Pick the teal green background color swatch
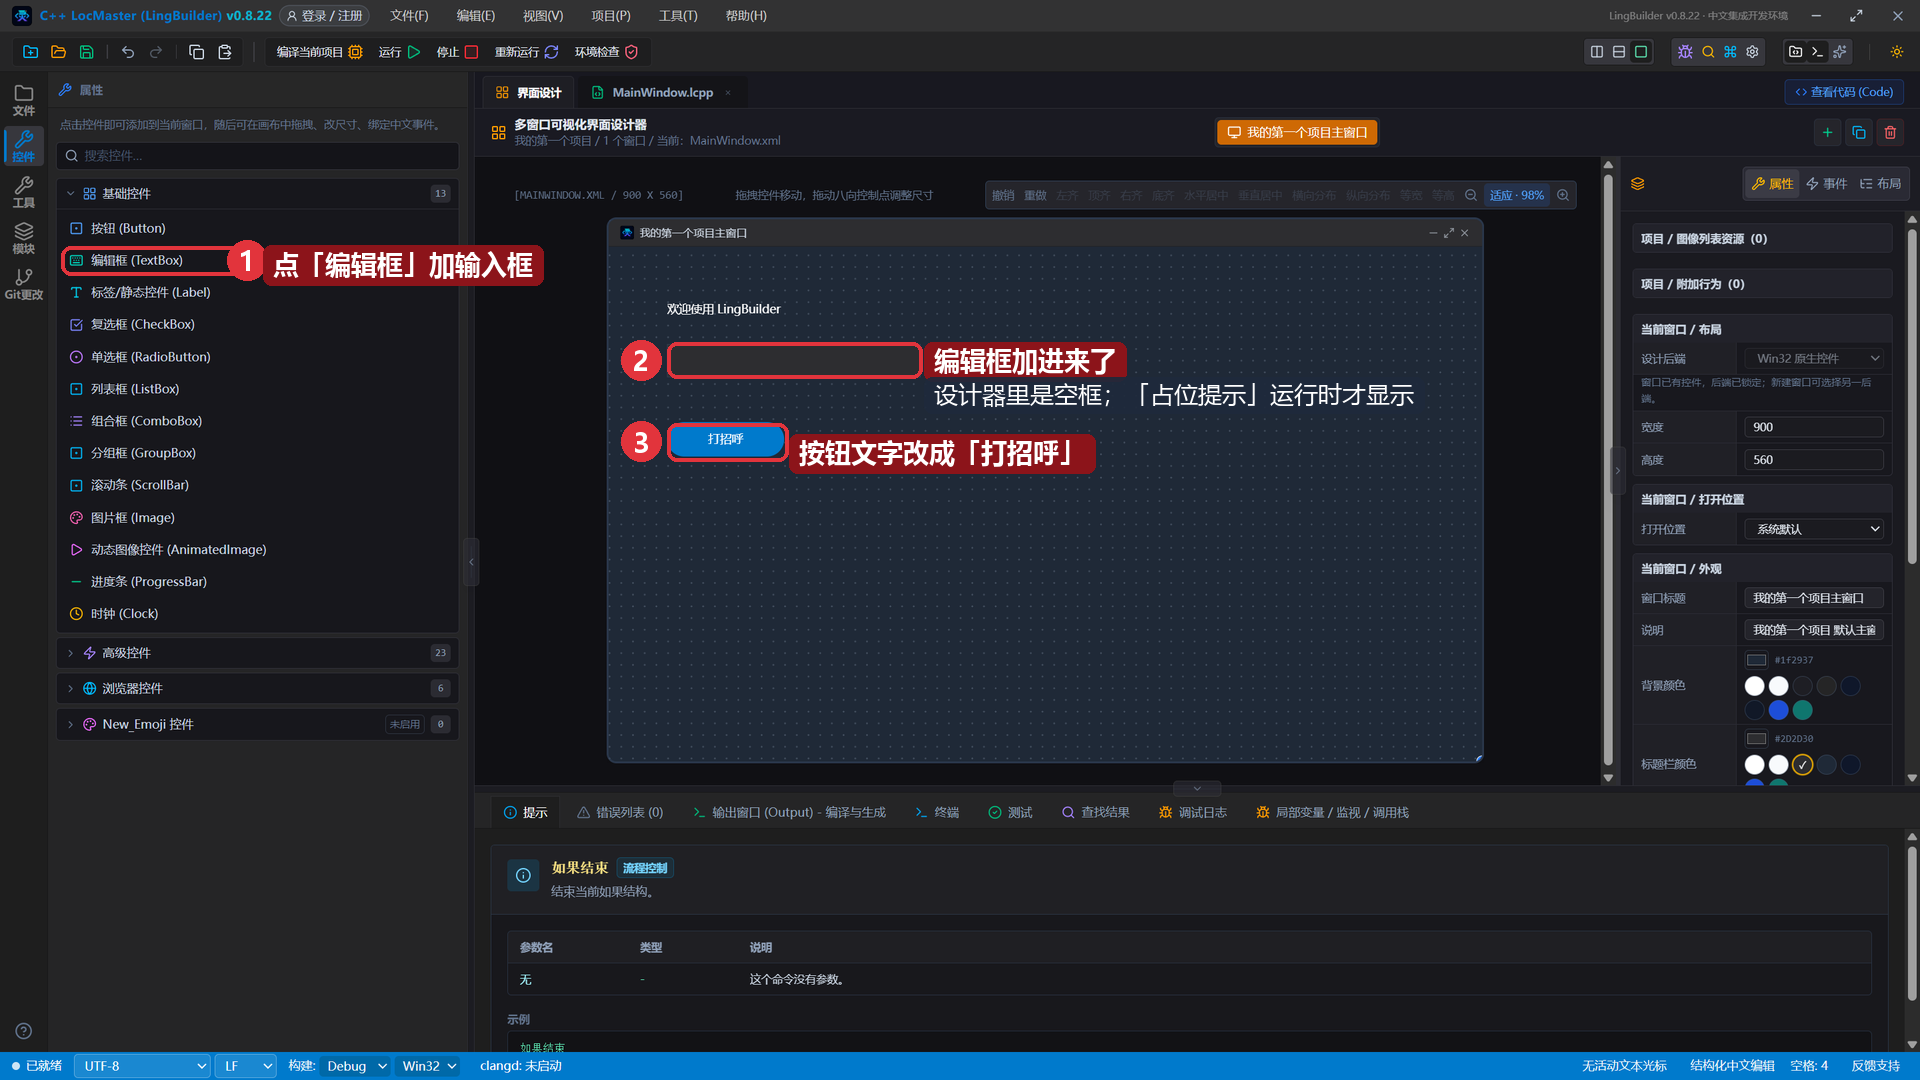Screen dimensions: 1920x1080 1802,710
